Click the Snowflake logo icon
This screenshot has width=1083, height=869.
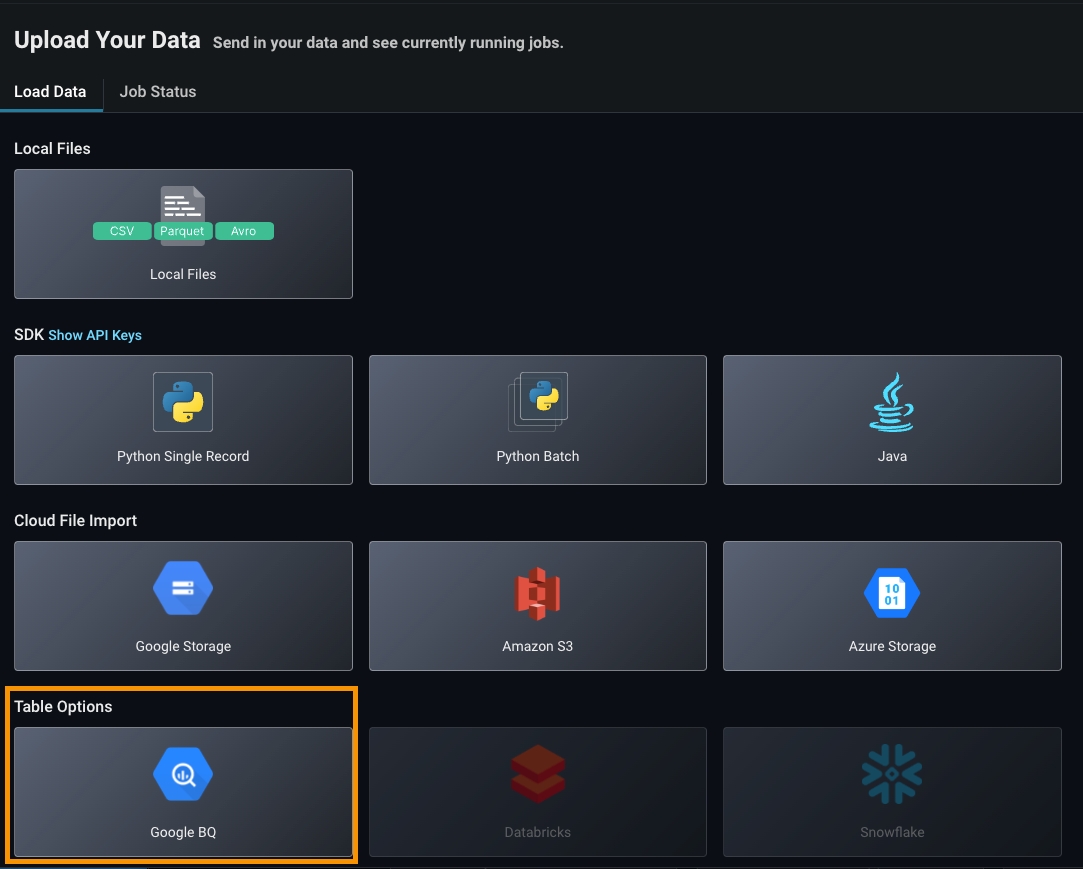pyautogui.click(x=892, y=774)
